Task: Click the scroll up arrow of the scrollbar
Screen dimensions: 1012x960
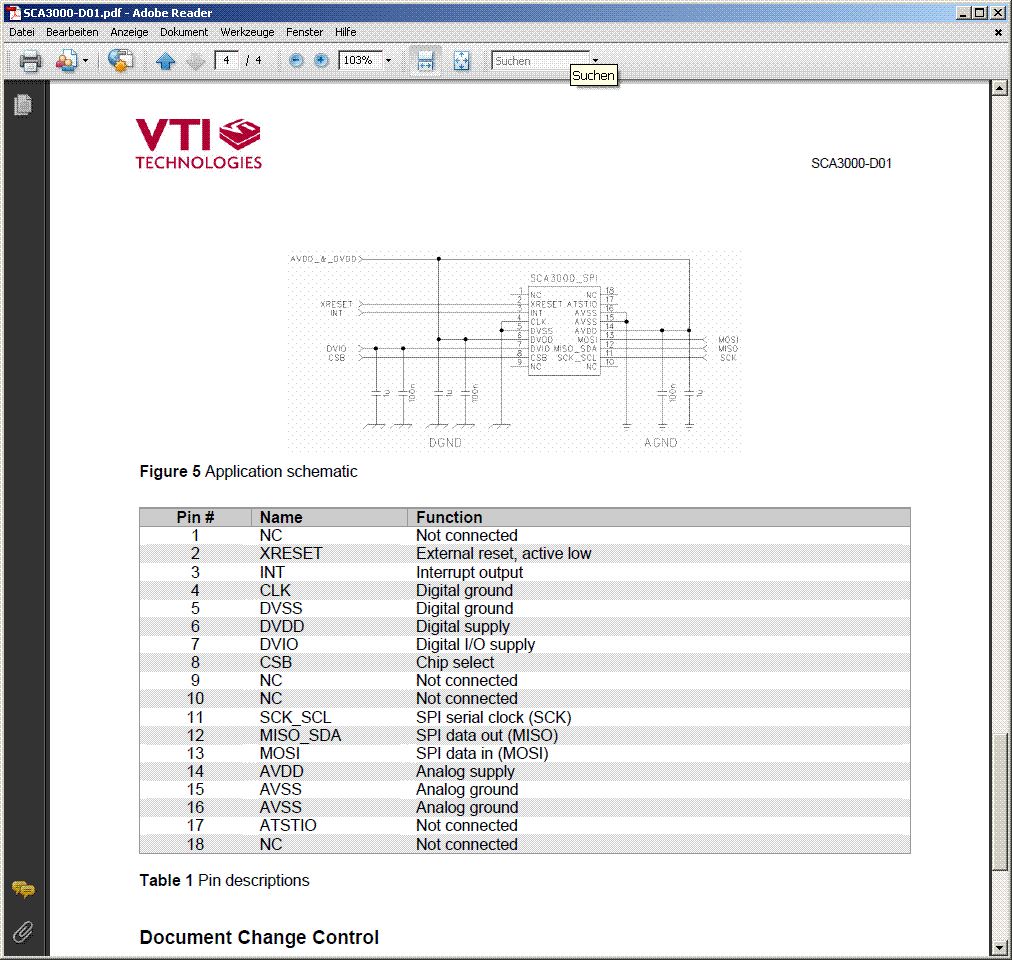Action: (x=1000, y=88)
